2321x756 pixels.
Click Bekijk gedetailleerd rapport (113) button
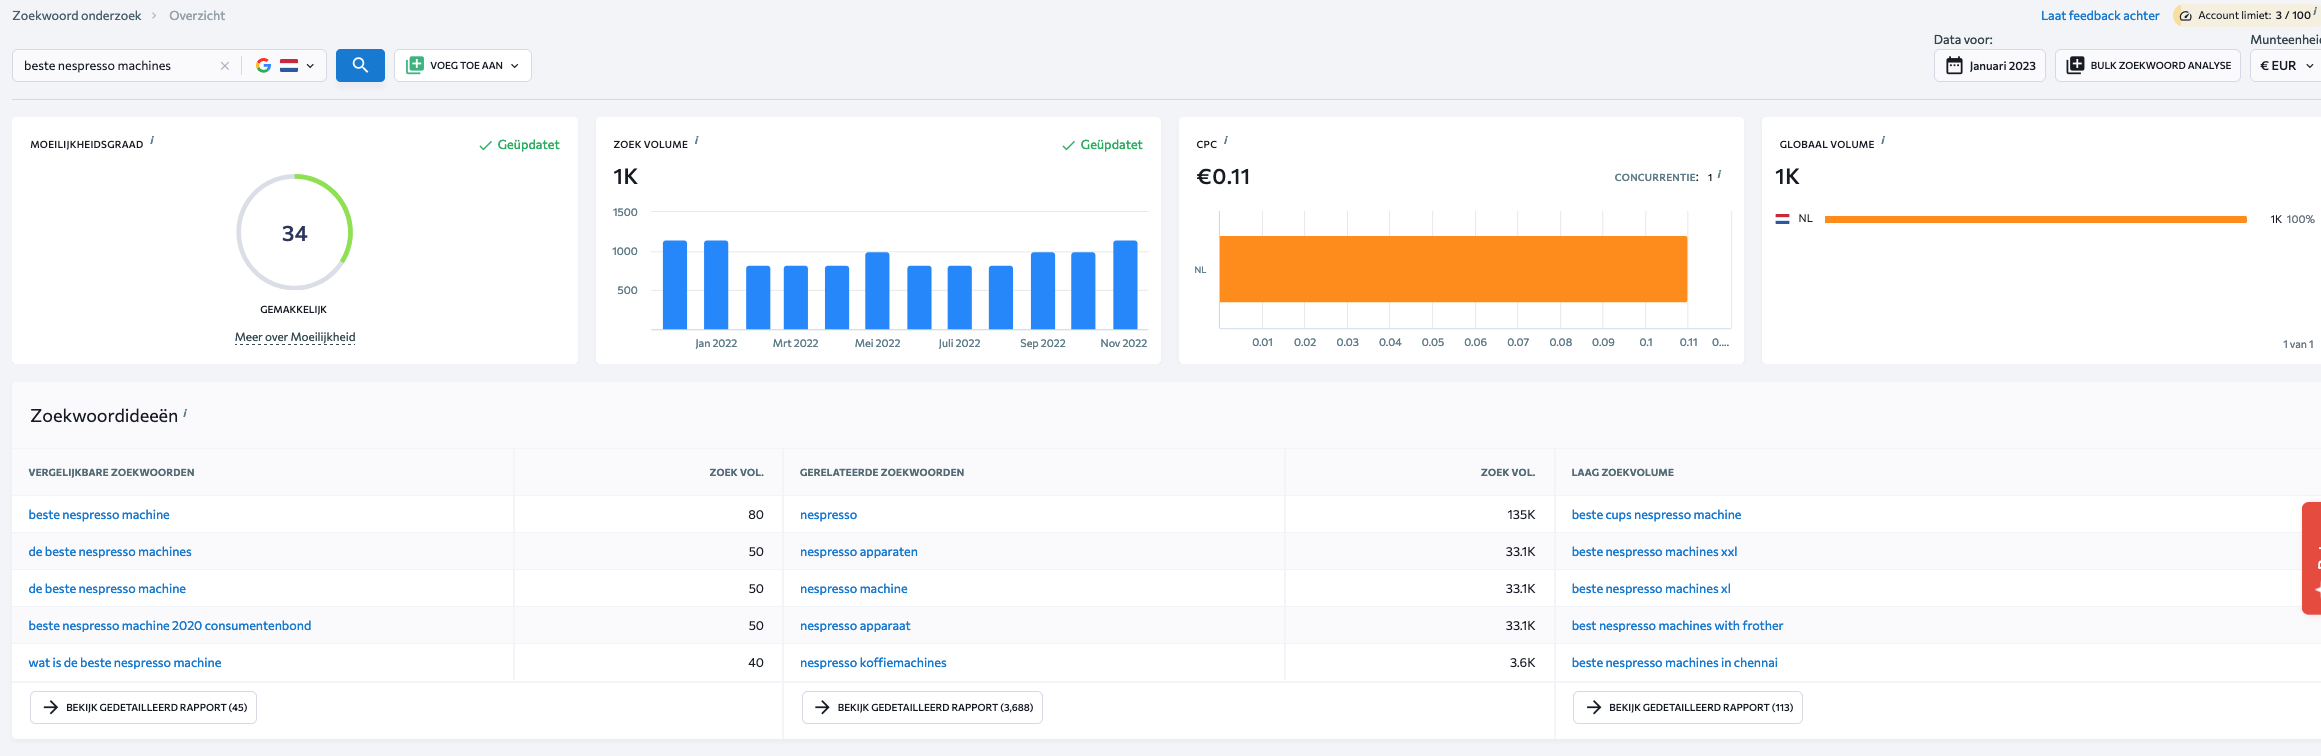click(x=1688, y=707)
